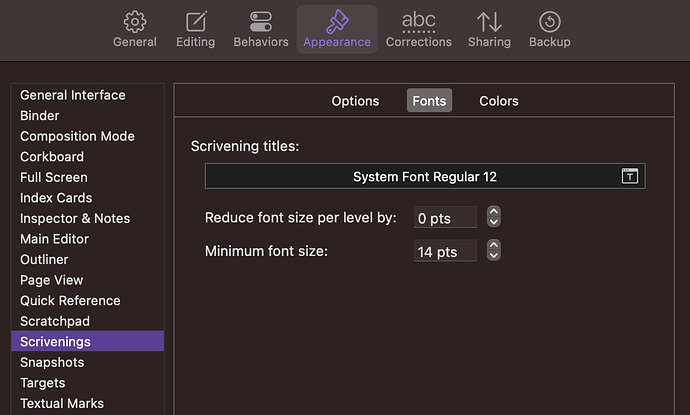The width and height of the screenshot is (690, 415).
Task: Select Binder in the sidebar list
Action: click(x=88, y=116)
